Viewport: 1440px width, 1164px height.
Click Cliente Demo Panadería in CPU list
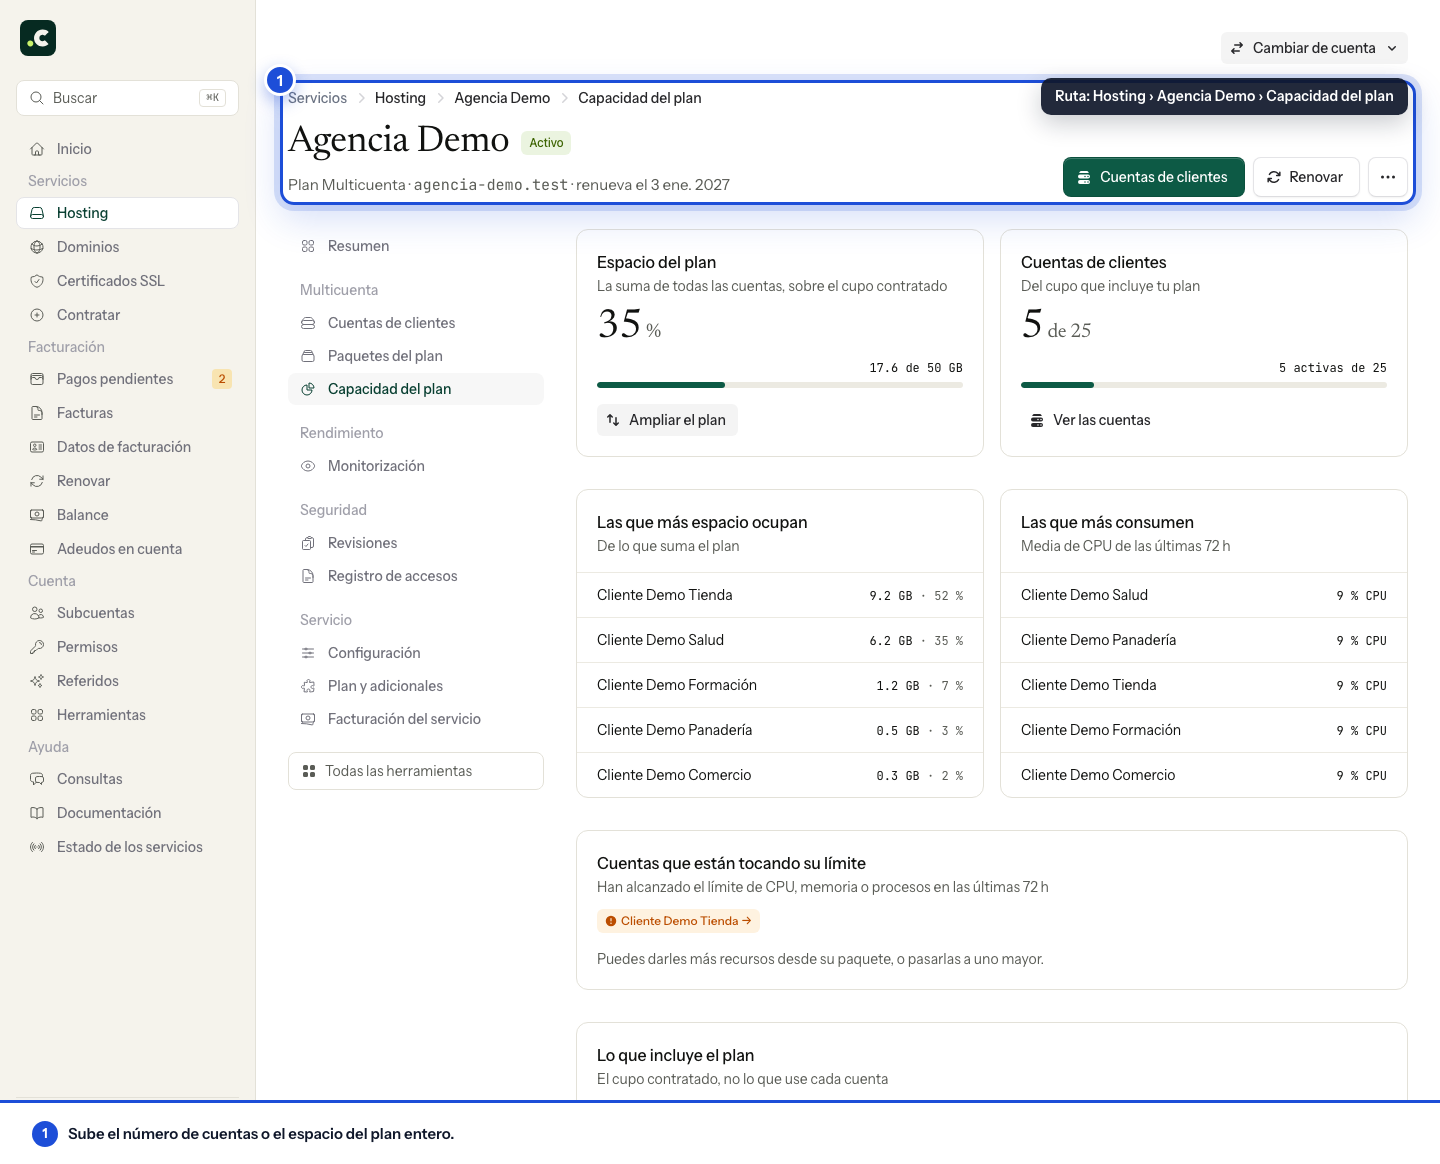coord(1204,640)
